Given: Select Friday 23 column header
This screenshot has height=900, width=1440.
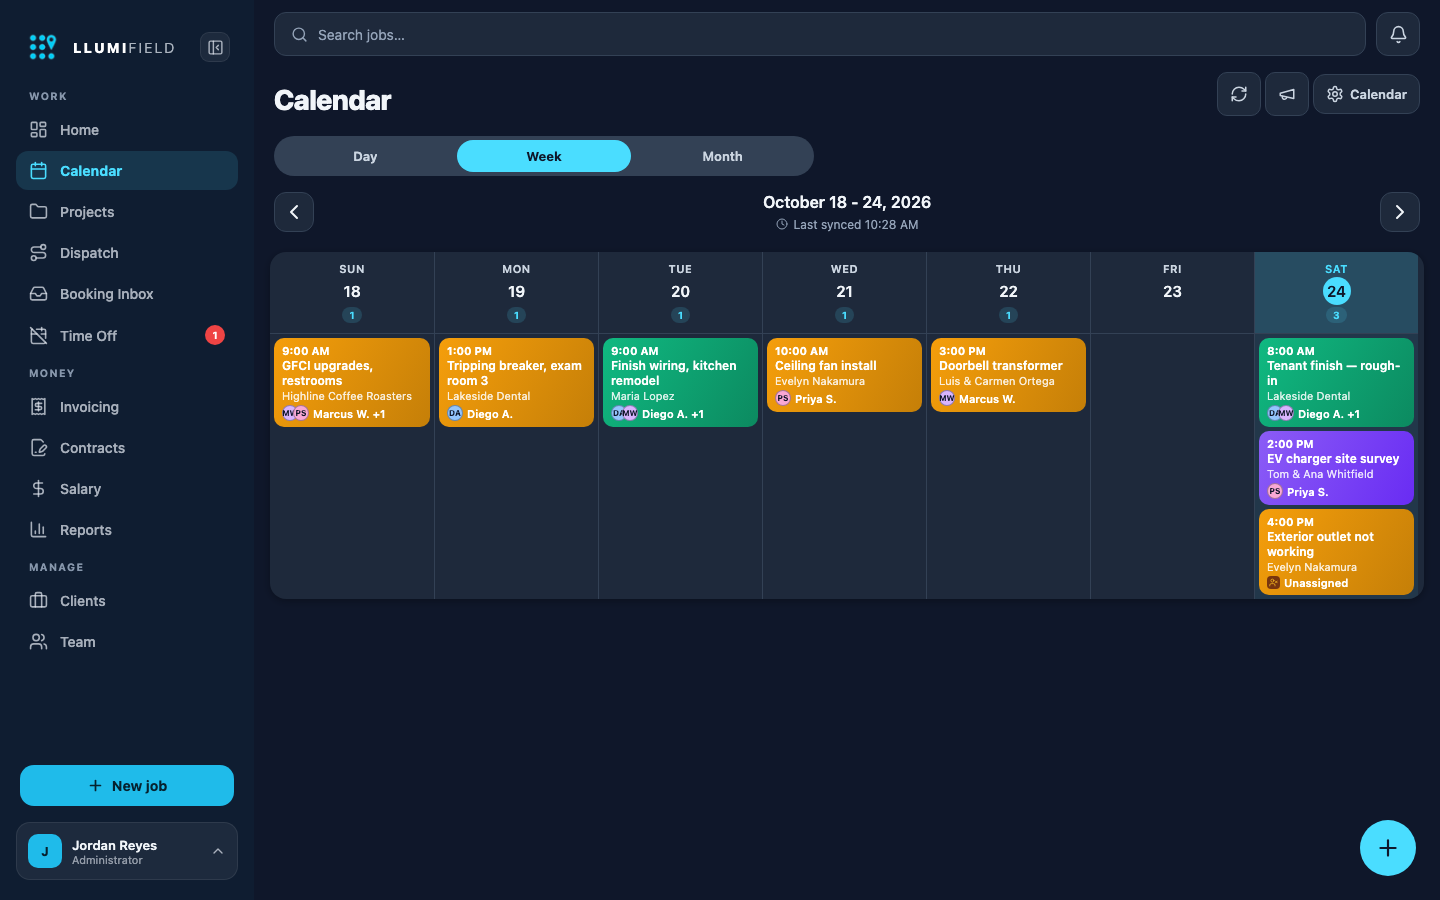Looking at the screenshot, I should point(1172,292).
